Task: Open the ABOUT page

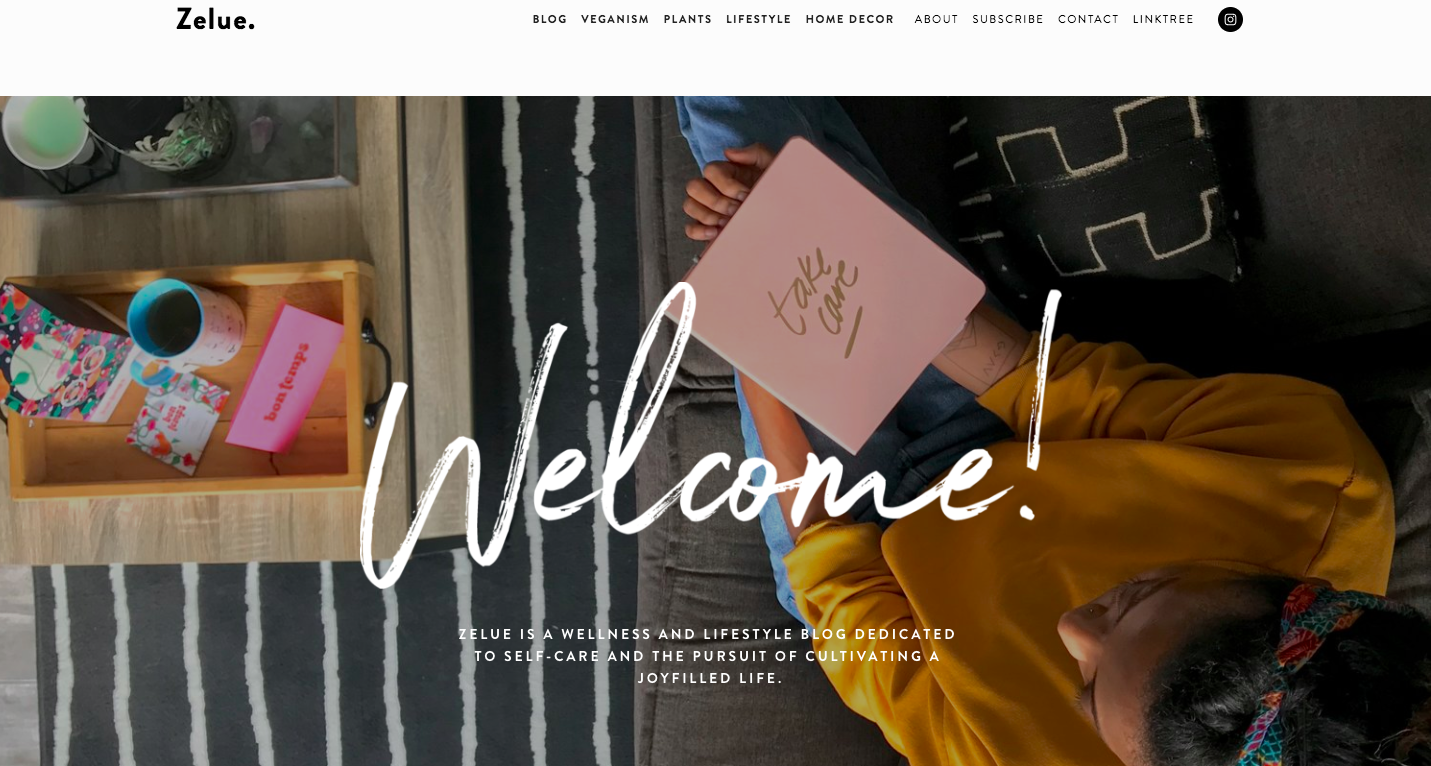Action: point(936,19)
